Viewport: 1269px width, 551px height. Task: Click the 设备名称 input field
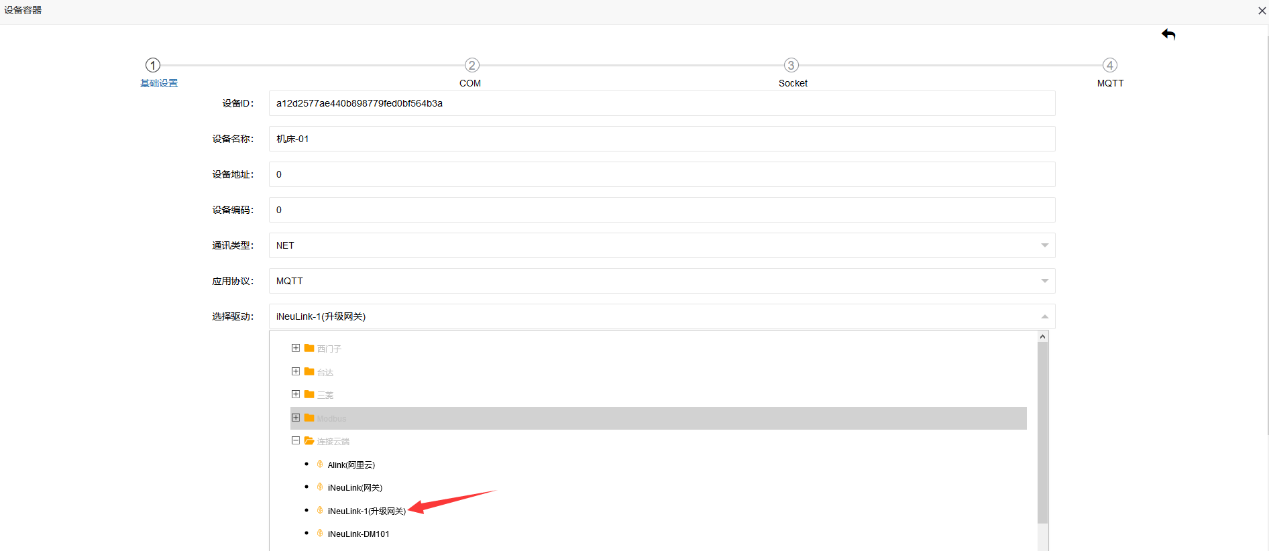pos(661,139)
